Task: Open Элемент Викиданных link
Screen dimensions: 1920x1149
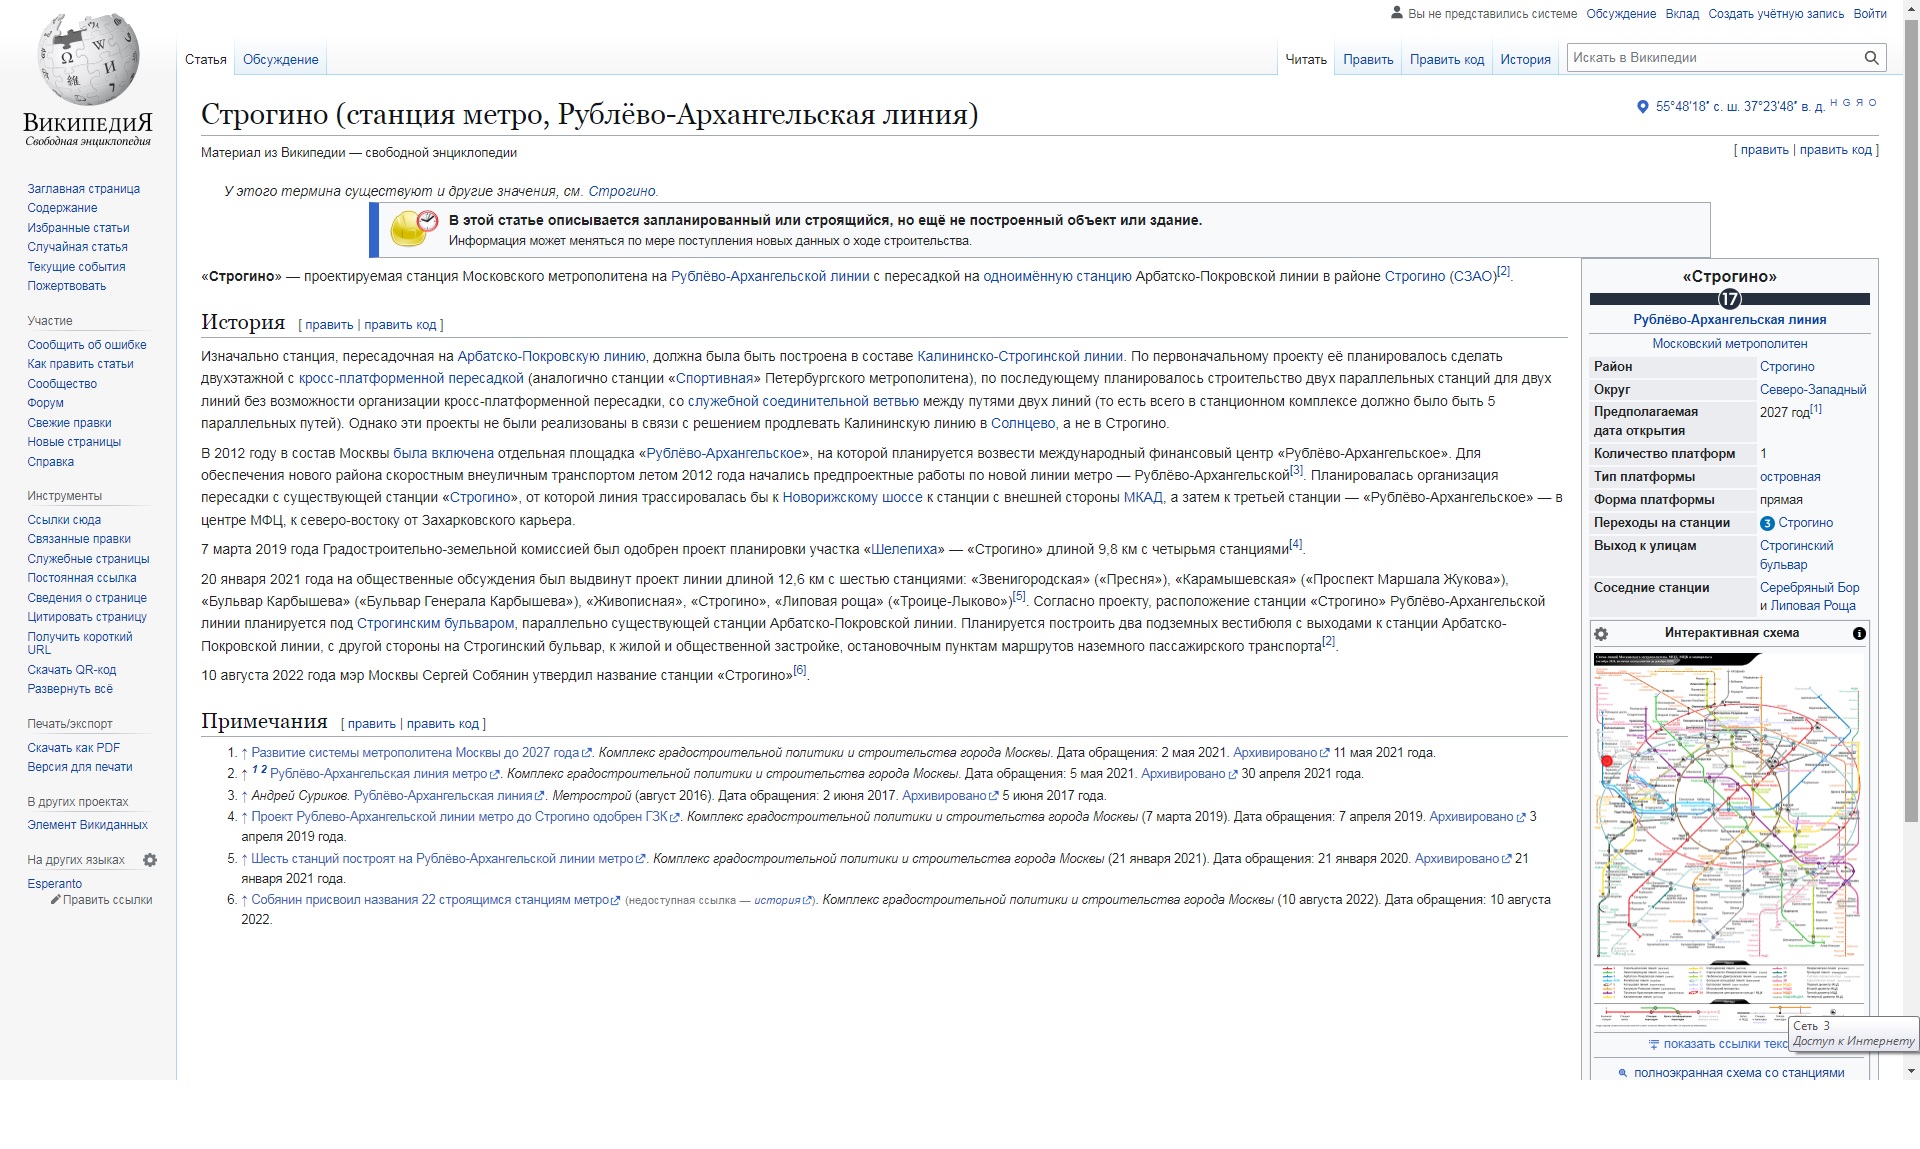Action: click(87, 825)
